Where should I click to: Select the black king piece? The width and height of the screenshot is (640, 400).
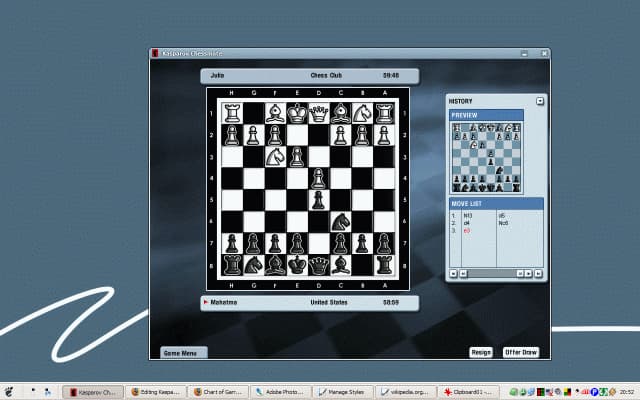[x=297, y=264]
